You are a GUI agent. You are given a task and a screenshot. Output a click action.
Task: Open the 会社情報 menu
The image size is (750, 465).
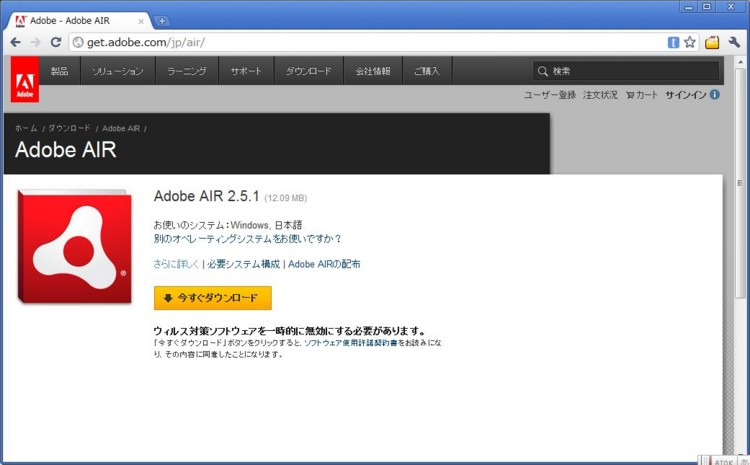click(373, 71)
